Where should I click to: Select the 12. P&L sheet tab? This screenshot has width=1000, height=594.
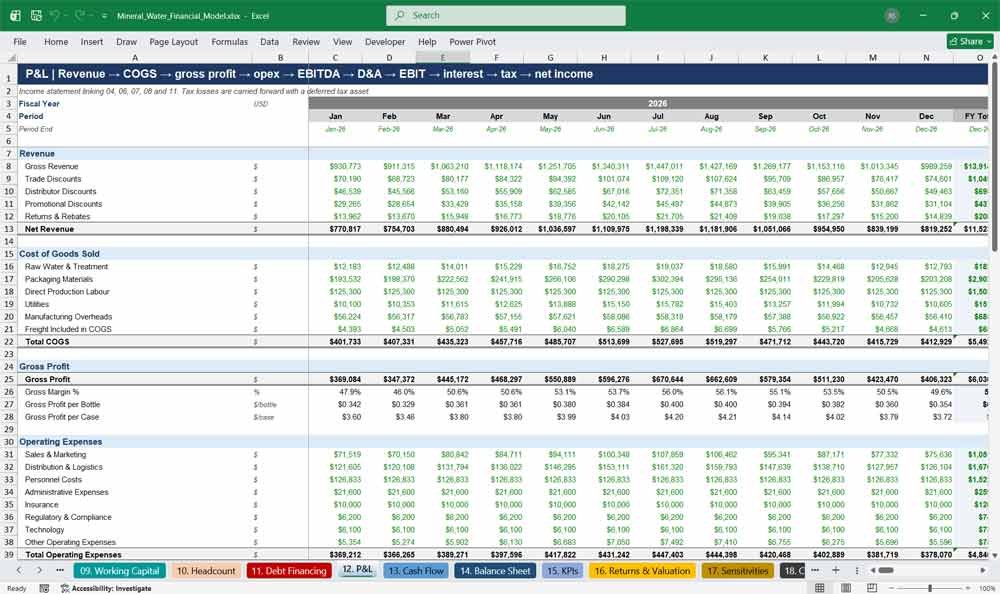357,570
